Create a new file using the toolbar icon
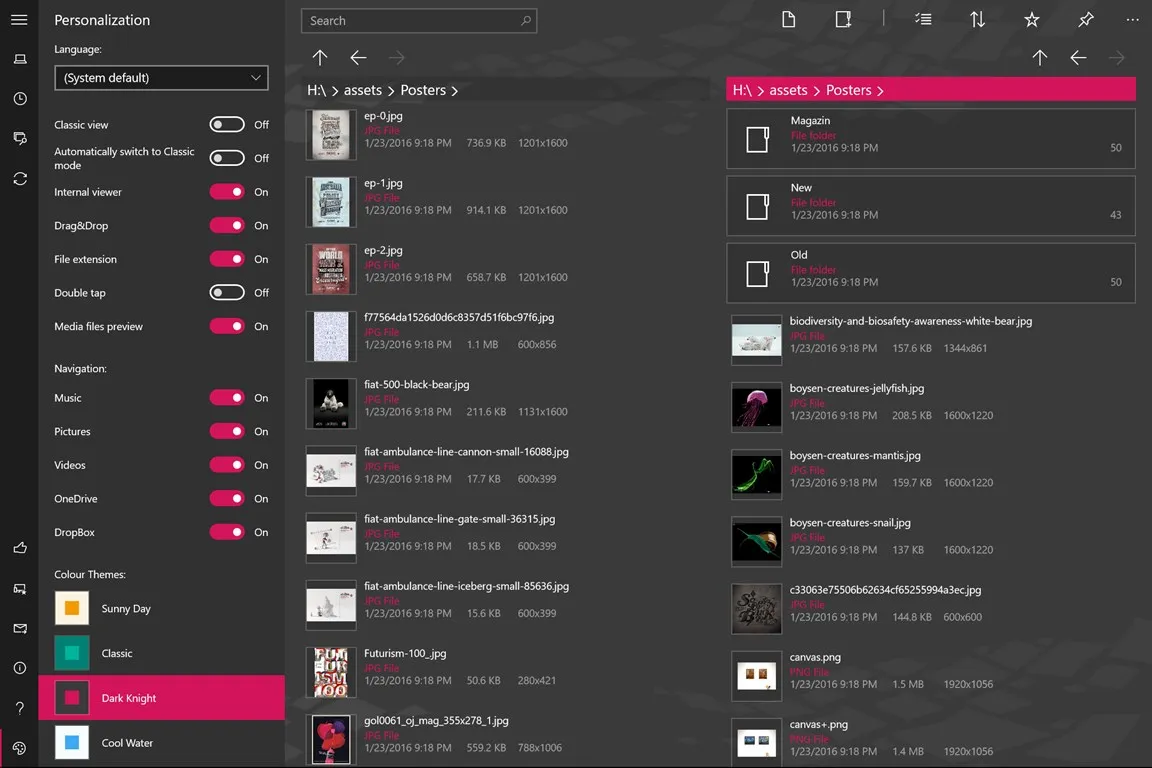 [x=789, y=19]
